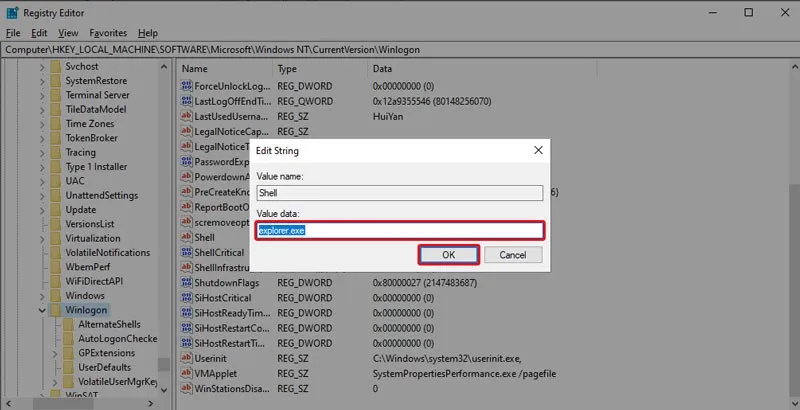
Task: Expand the Svchost tree node
Action: pyautogui.click(x=42, y=66)
